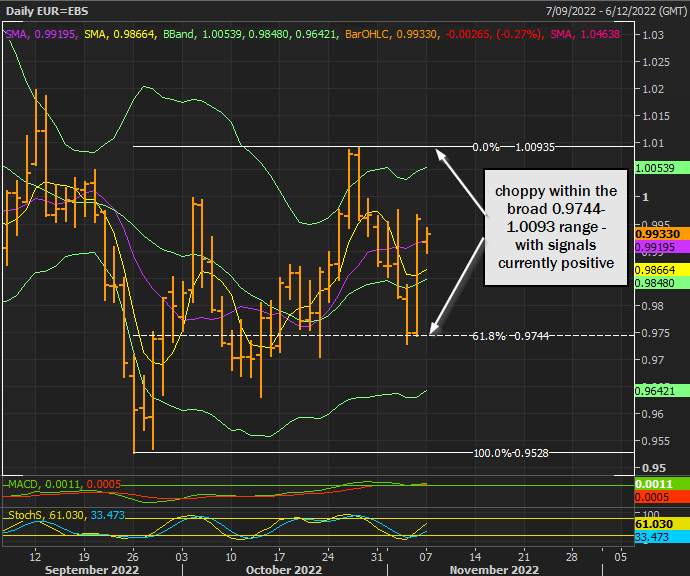
Task: Click the 1.03 price axis label
Action: pos(653,35)
